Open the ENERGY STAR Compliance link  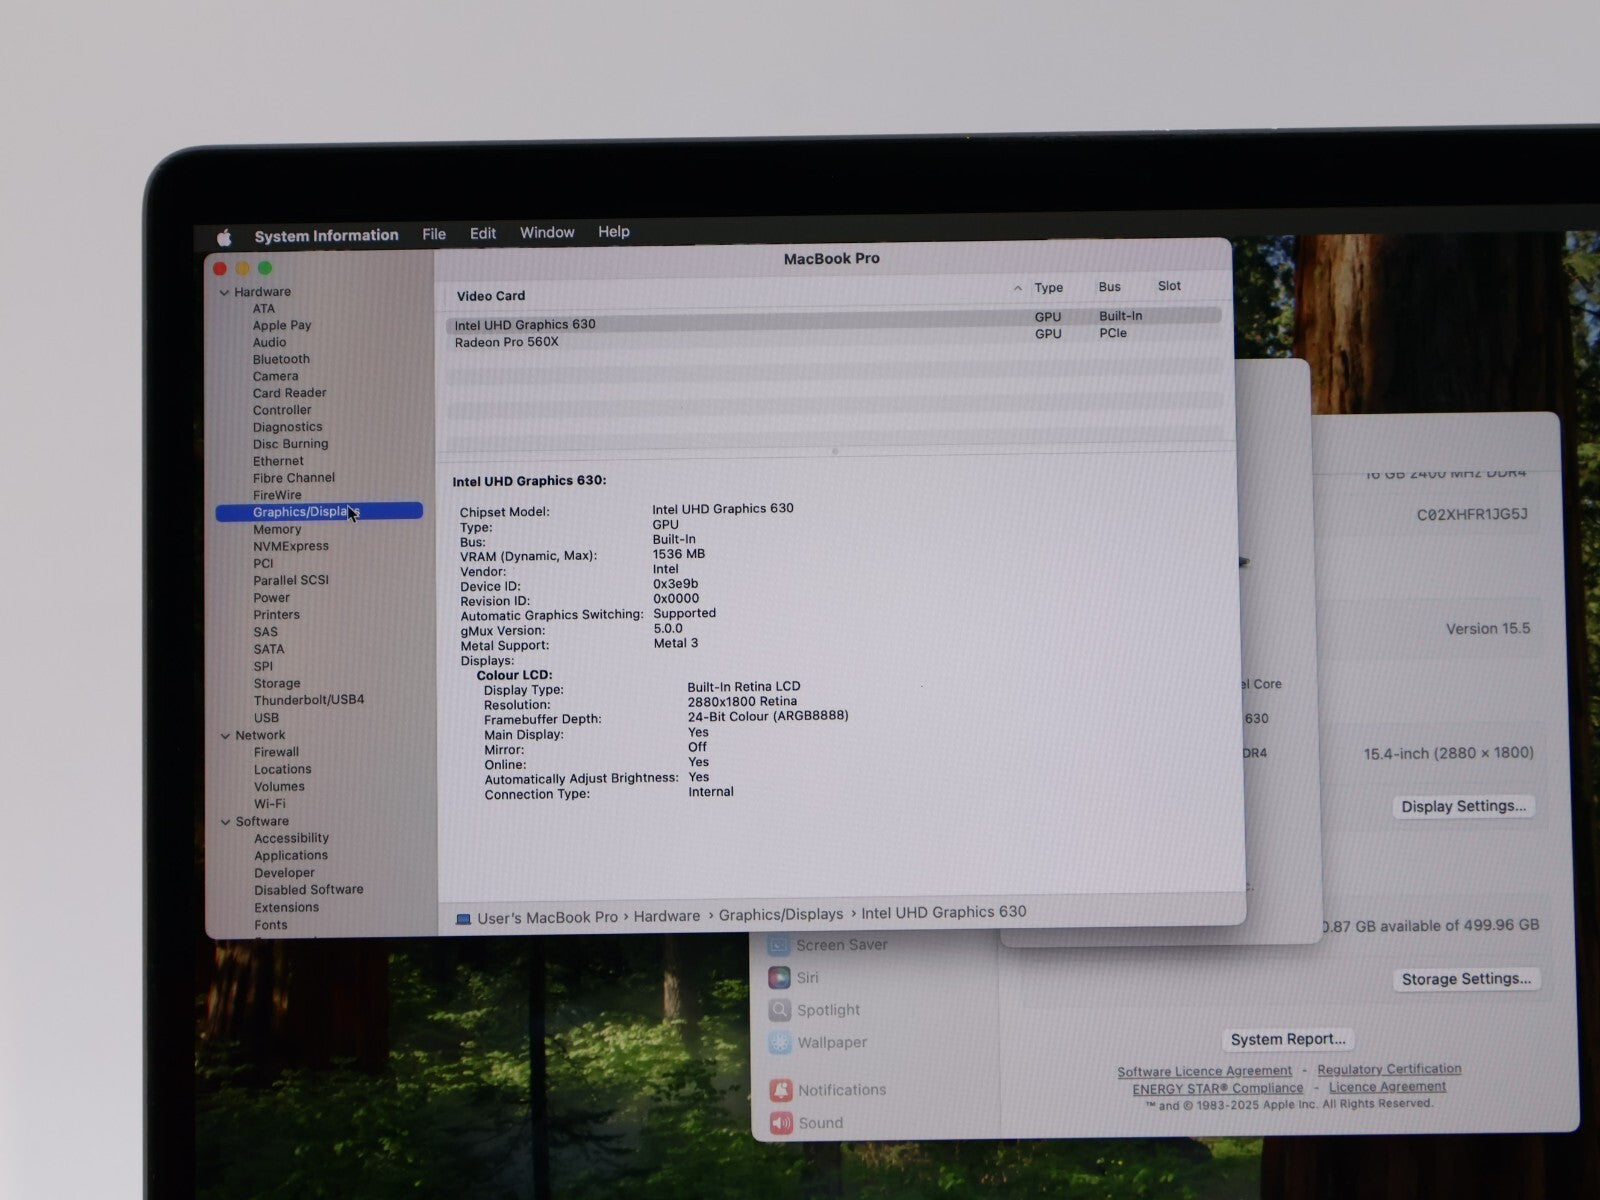pos(1217,1089)
